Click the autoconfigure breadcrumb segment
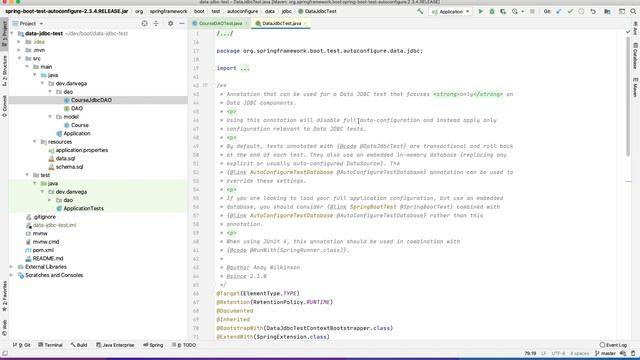640x360 pixels. click(x=242, y=11)
